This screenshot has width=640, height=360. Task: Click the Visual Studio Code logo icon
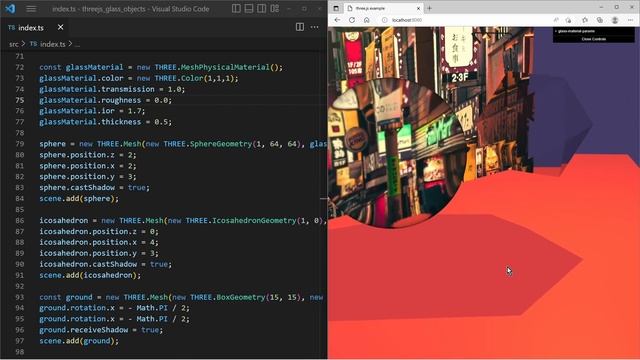coord(11,9)
